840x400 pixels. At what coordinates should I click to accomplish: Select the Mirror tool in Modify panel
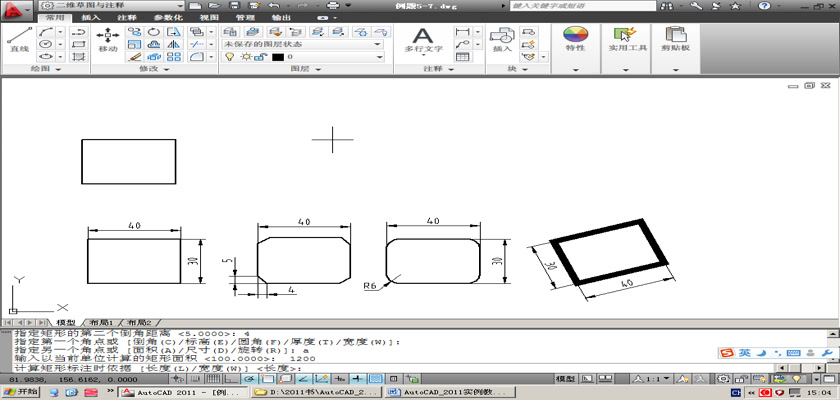(174, 44)
